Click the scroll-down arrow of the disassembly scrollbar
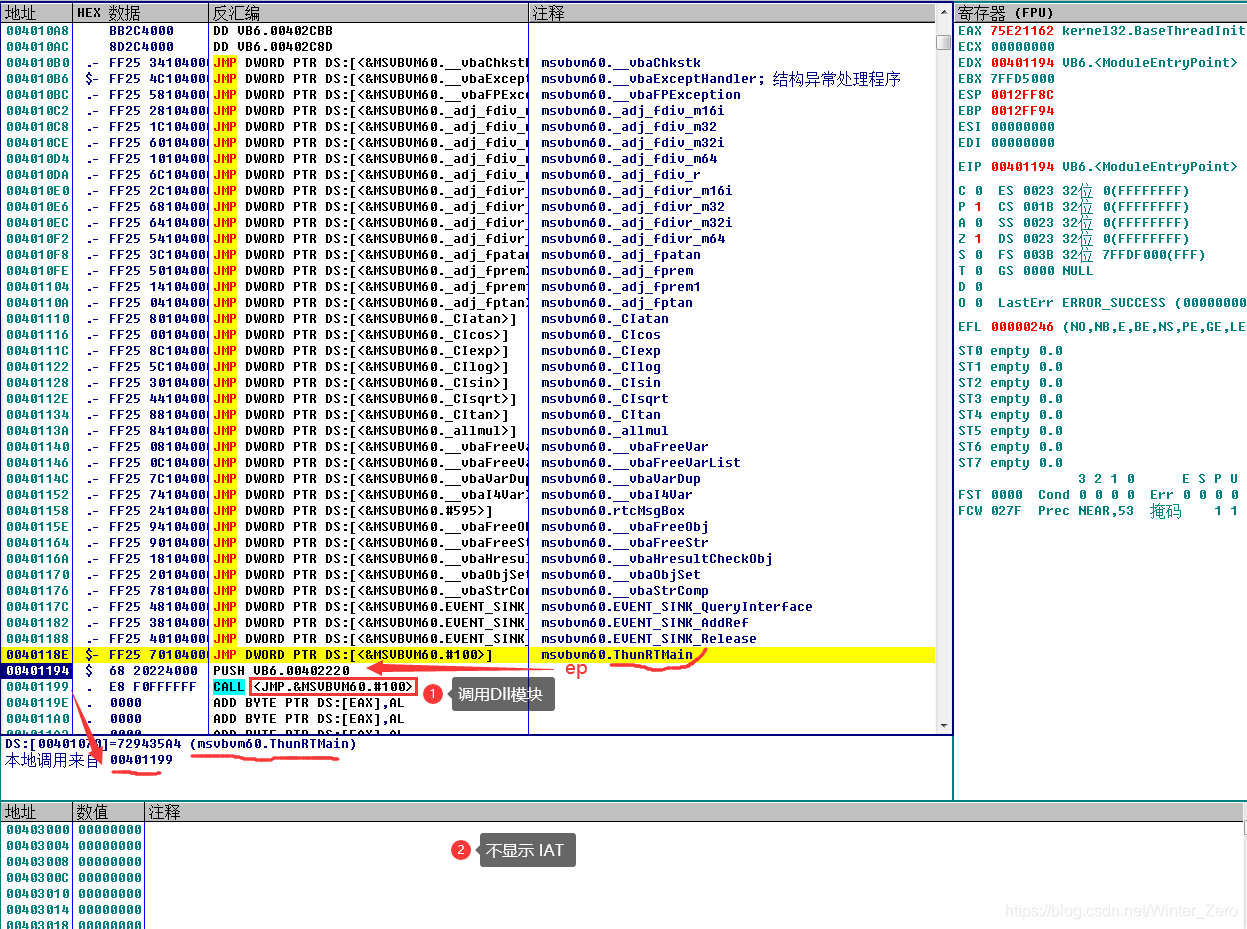Screen dimensions: 1247x929 point(944,726)
